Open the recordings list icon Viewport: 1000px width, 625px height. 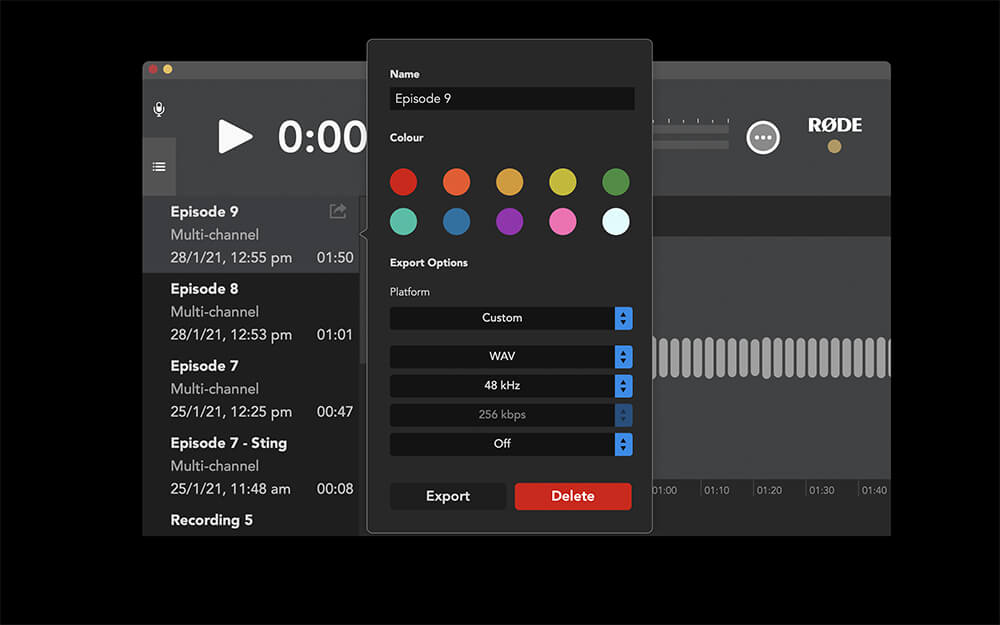coord(158,165)
